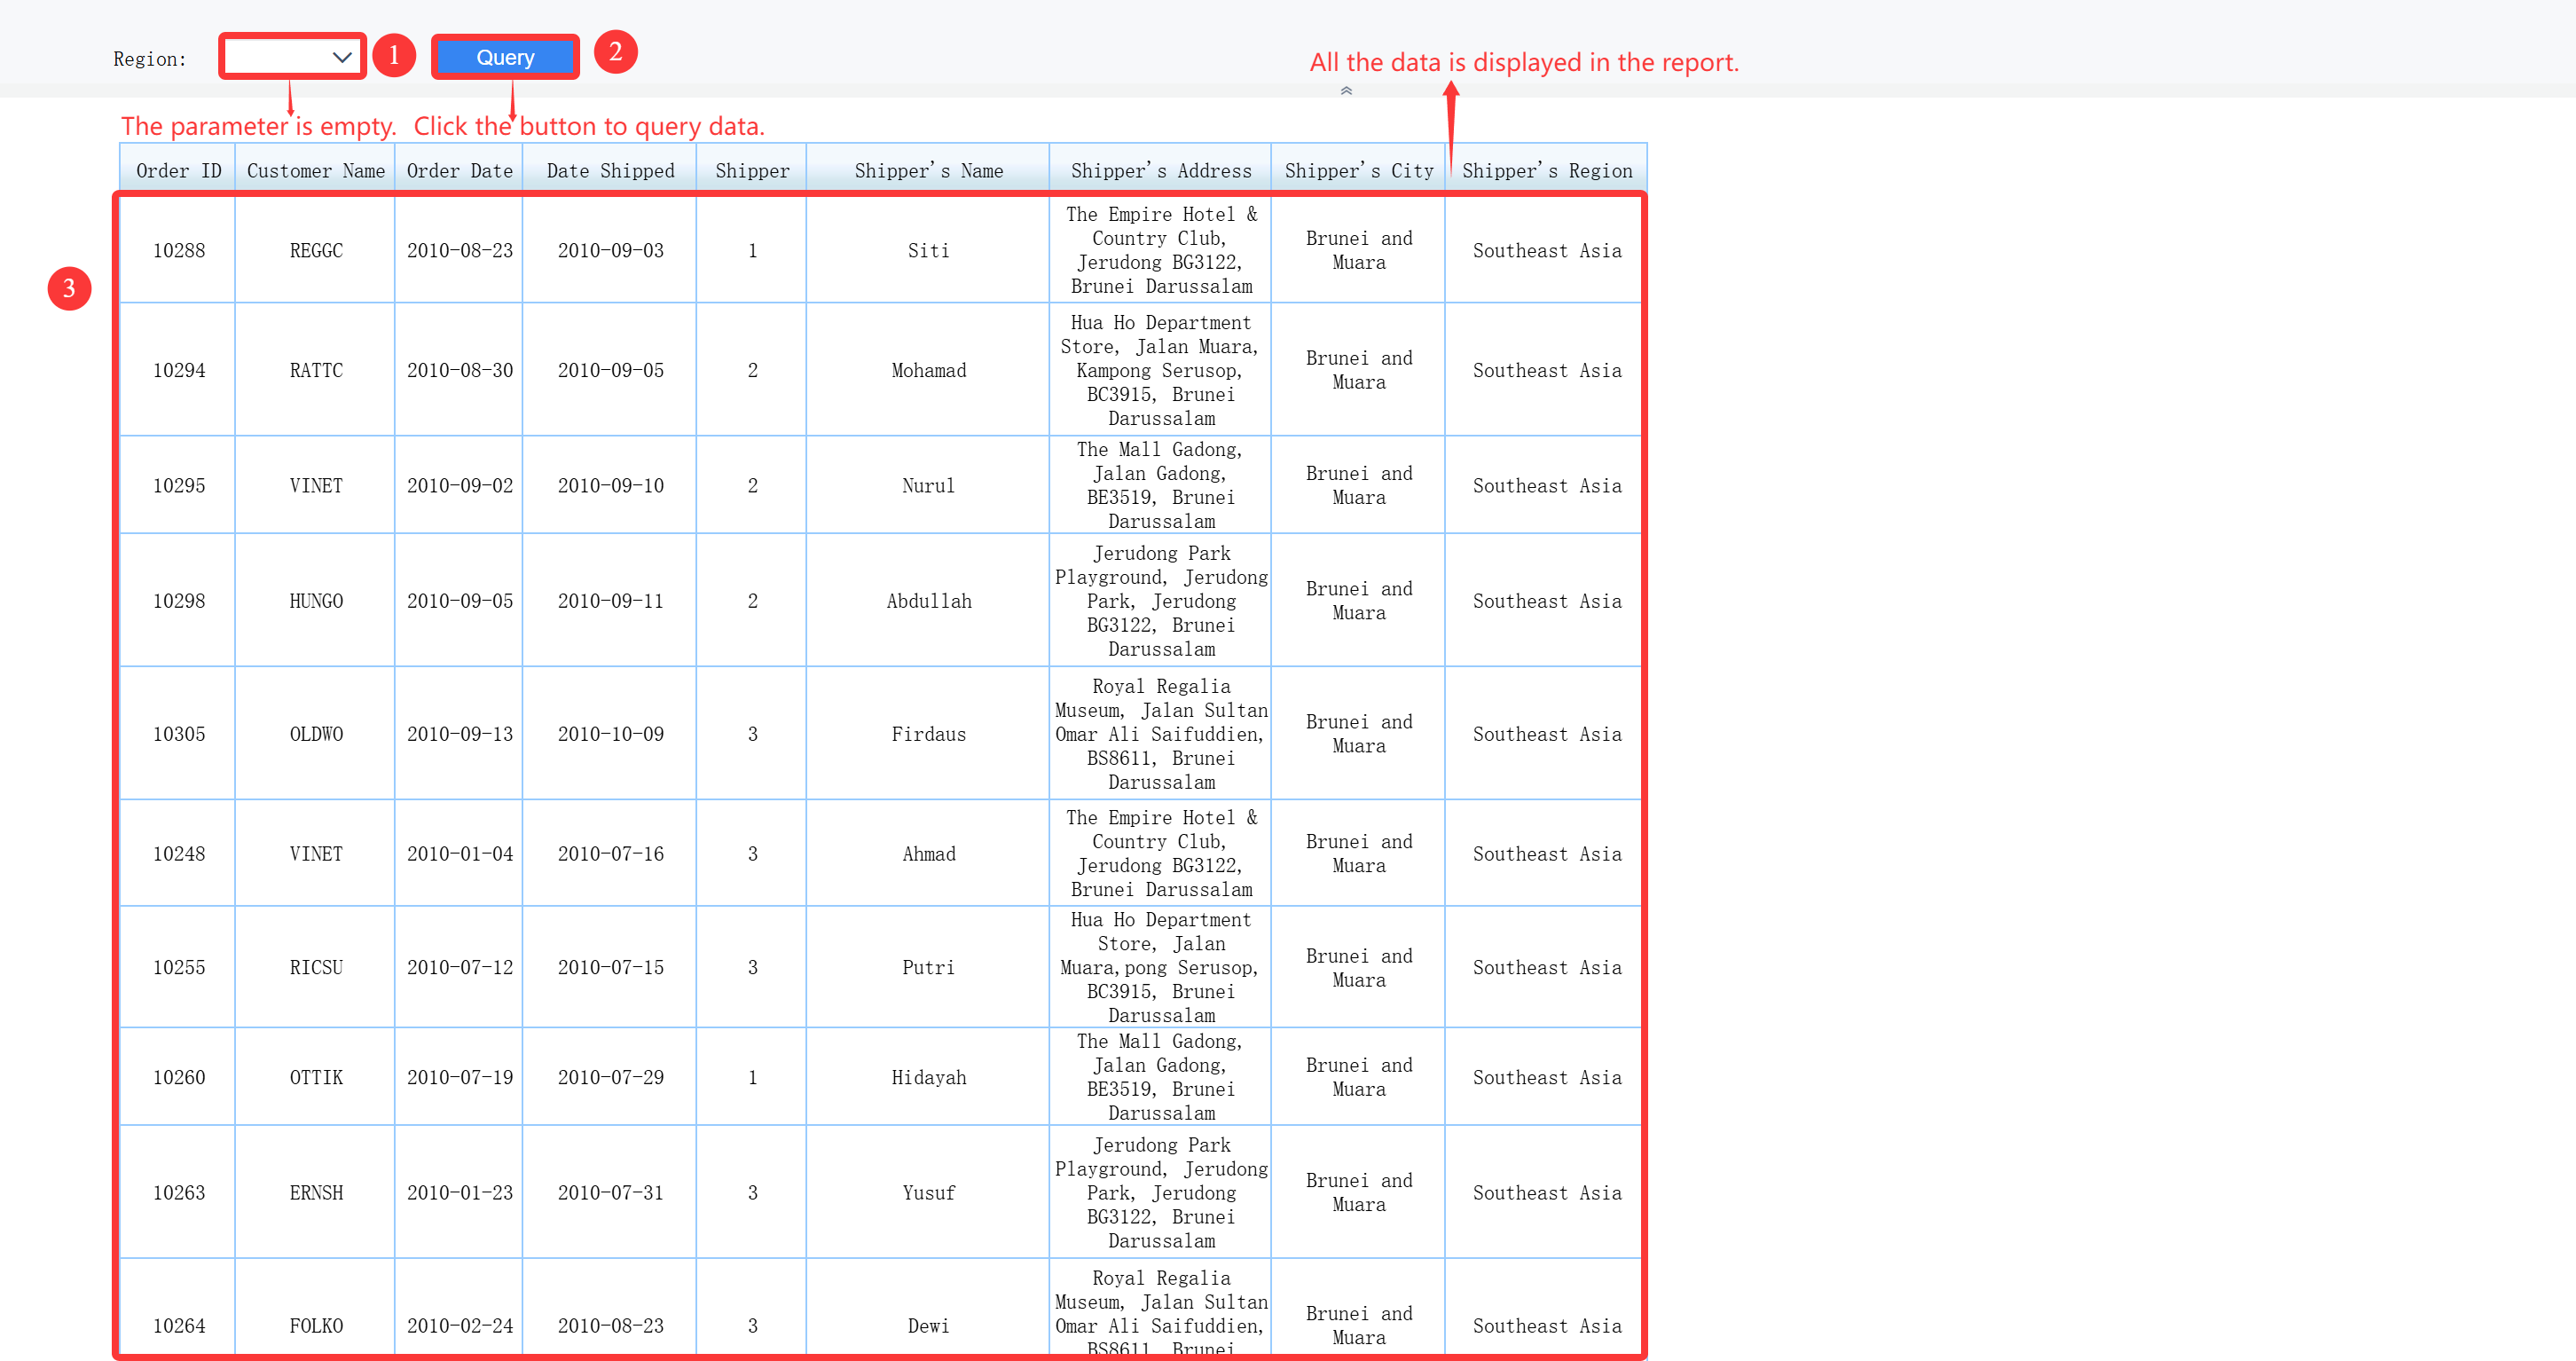Open the Region dropdown arrow
Viewport: 2576px width, 1361px height.
click(x=342, y=57)
